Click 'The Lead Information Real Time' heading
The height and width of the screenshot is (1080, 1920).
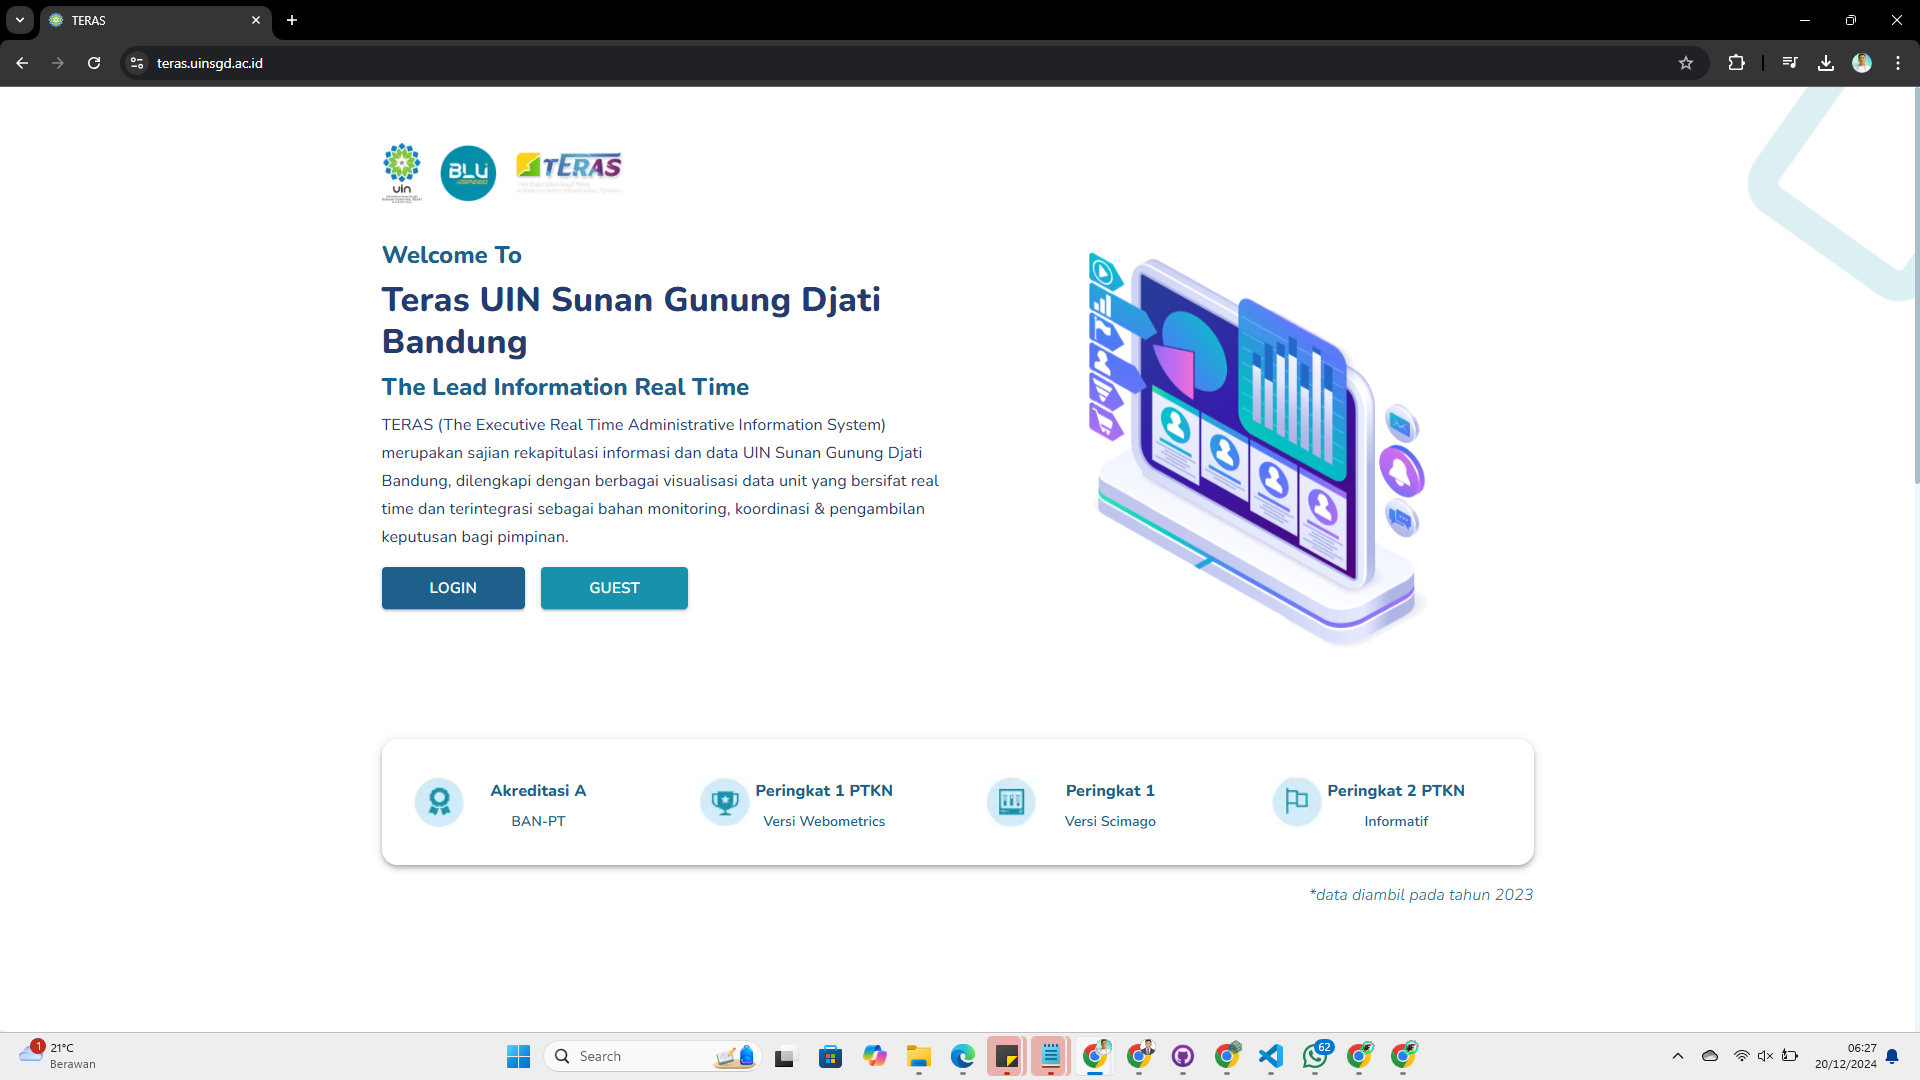coord(565,387)
